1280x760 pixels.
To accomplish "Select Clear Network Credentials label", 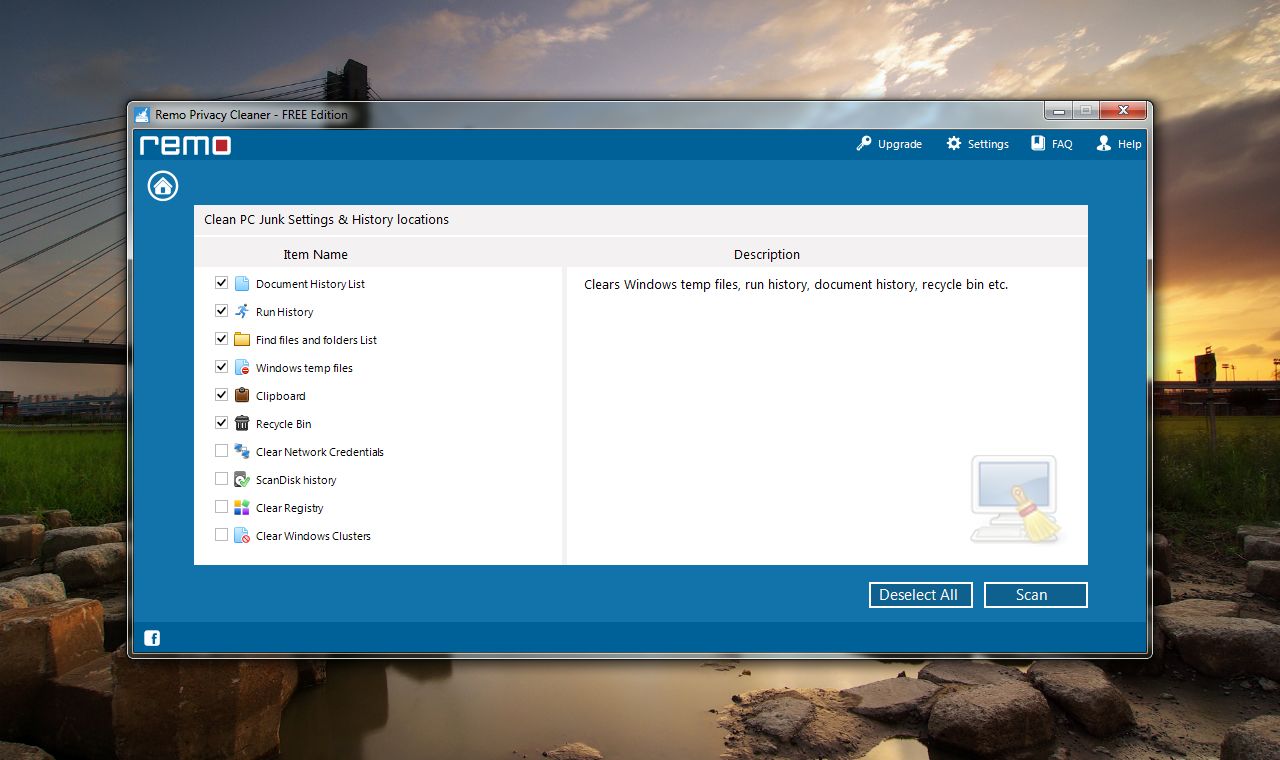I will pyautogui.click(x=319, y=452).
